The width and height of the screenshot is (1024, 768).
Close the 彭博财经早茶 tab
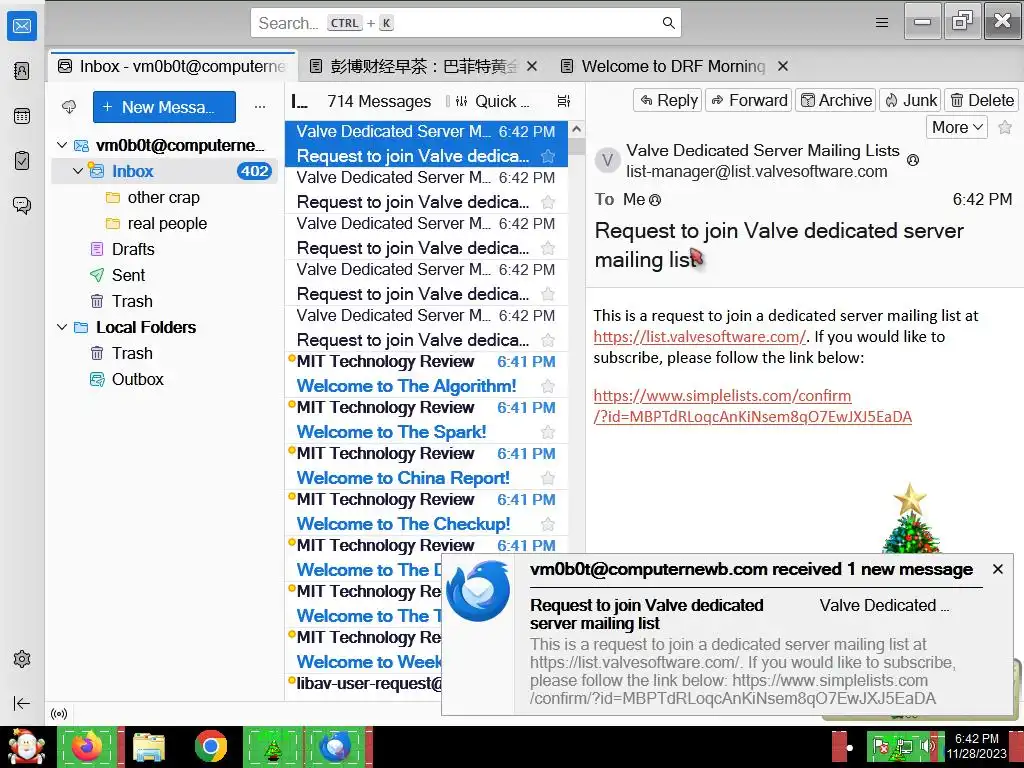[532, 66]
